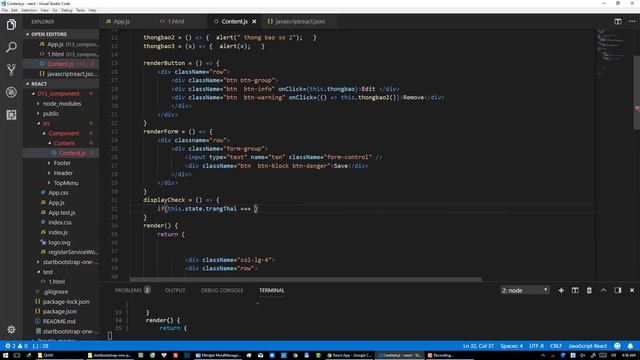
Task: Collapse the Component folder
Action: (x=64, y=133)
